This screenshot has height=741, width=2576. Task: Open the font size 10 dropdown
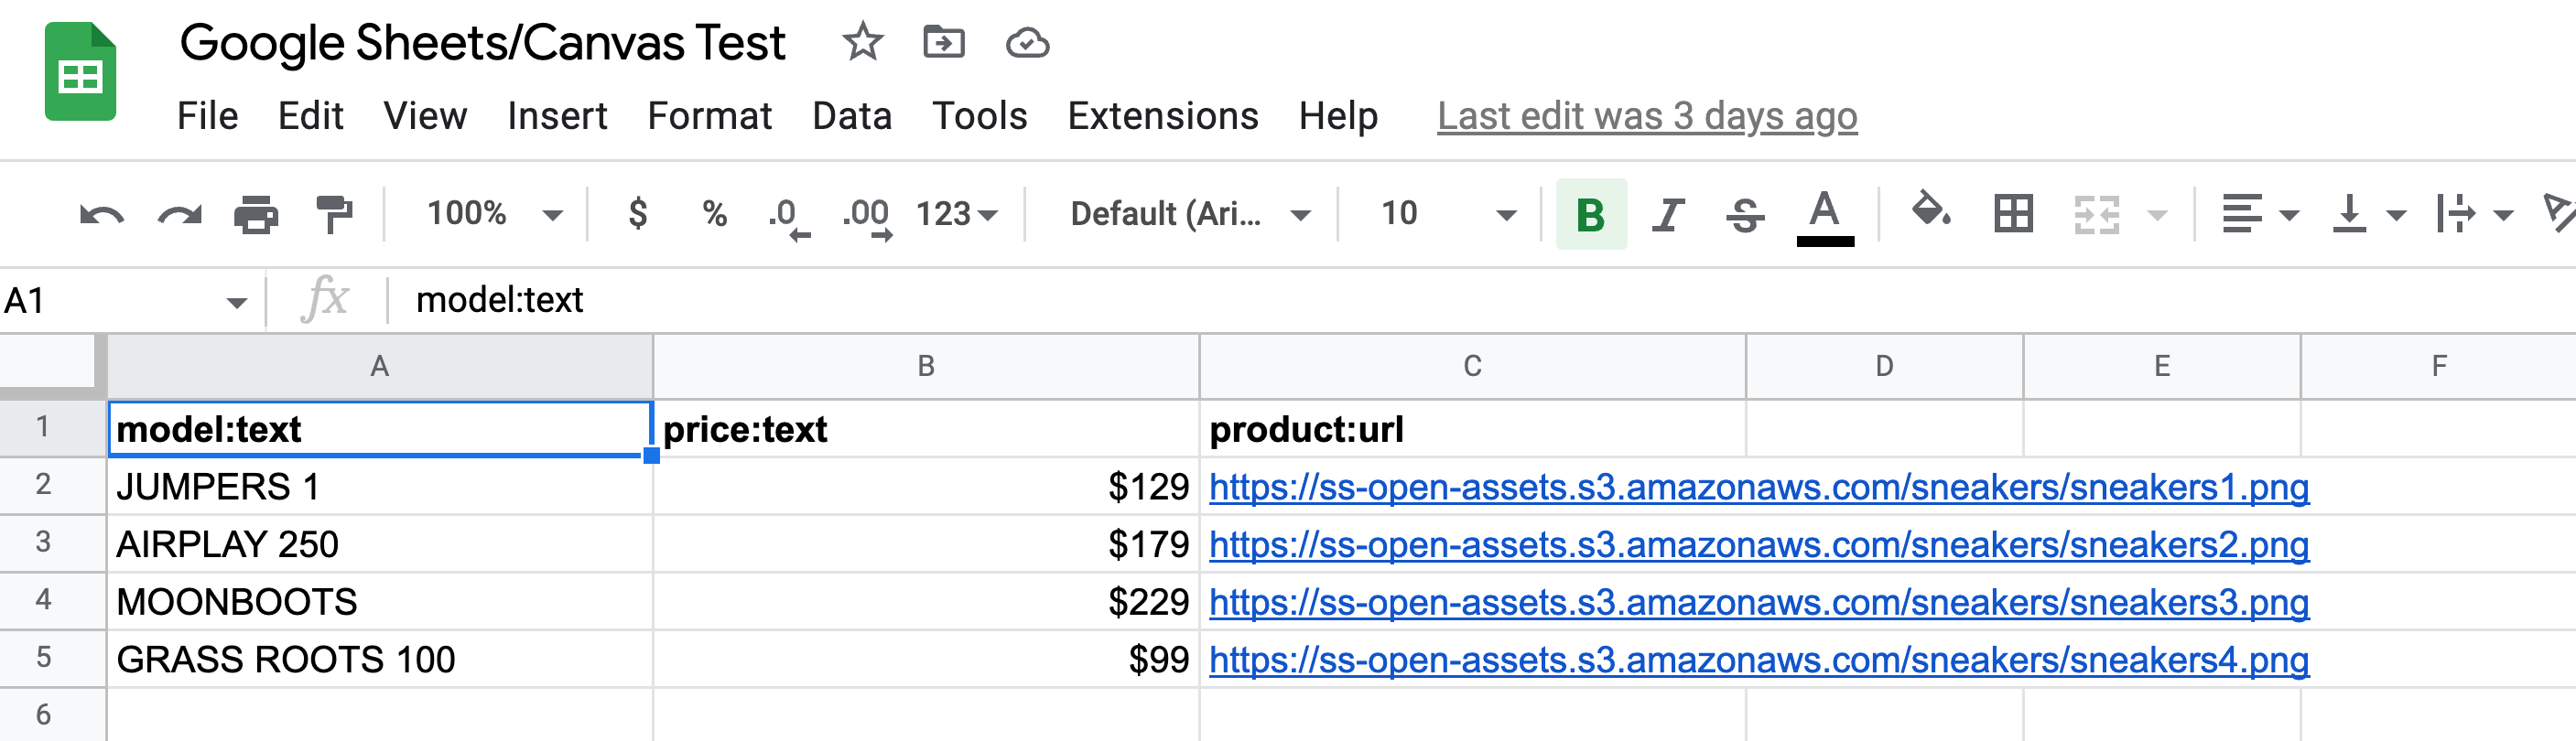click(1448, 213)
